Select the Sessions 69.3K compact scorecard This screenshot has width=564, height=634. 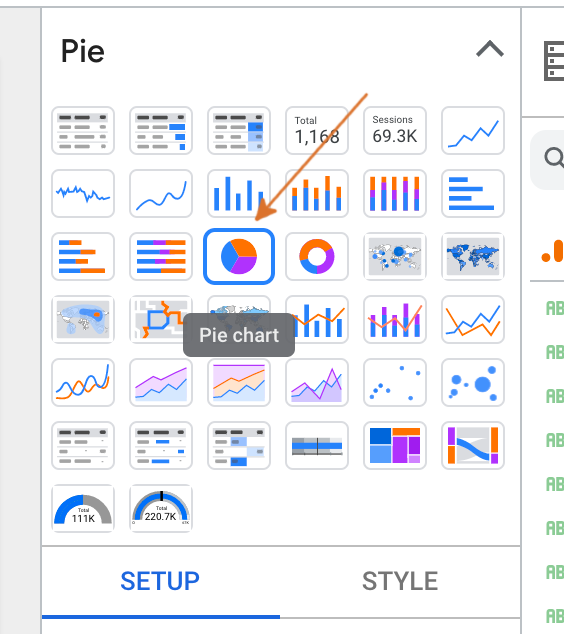click(395, 131)
